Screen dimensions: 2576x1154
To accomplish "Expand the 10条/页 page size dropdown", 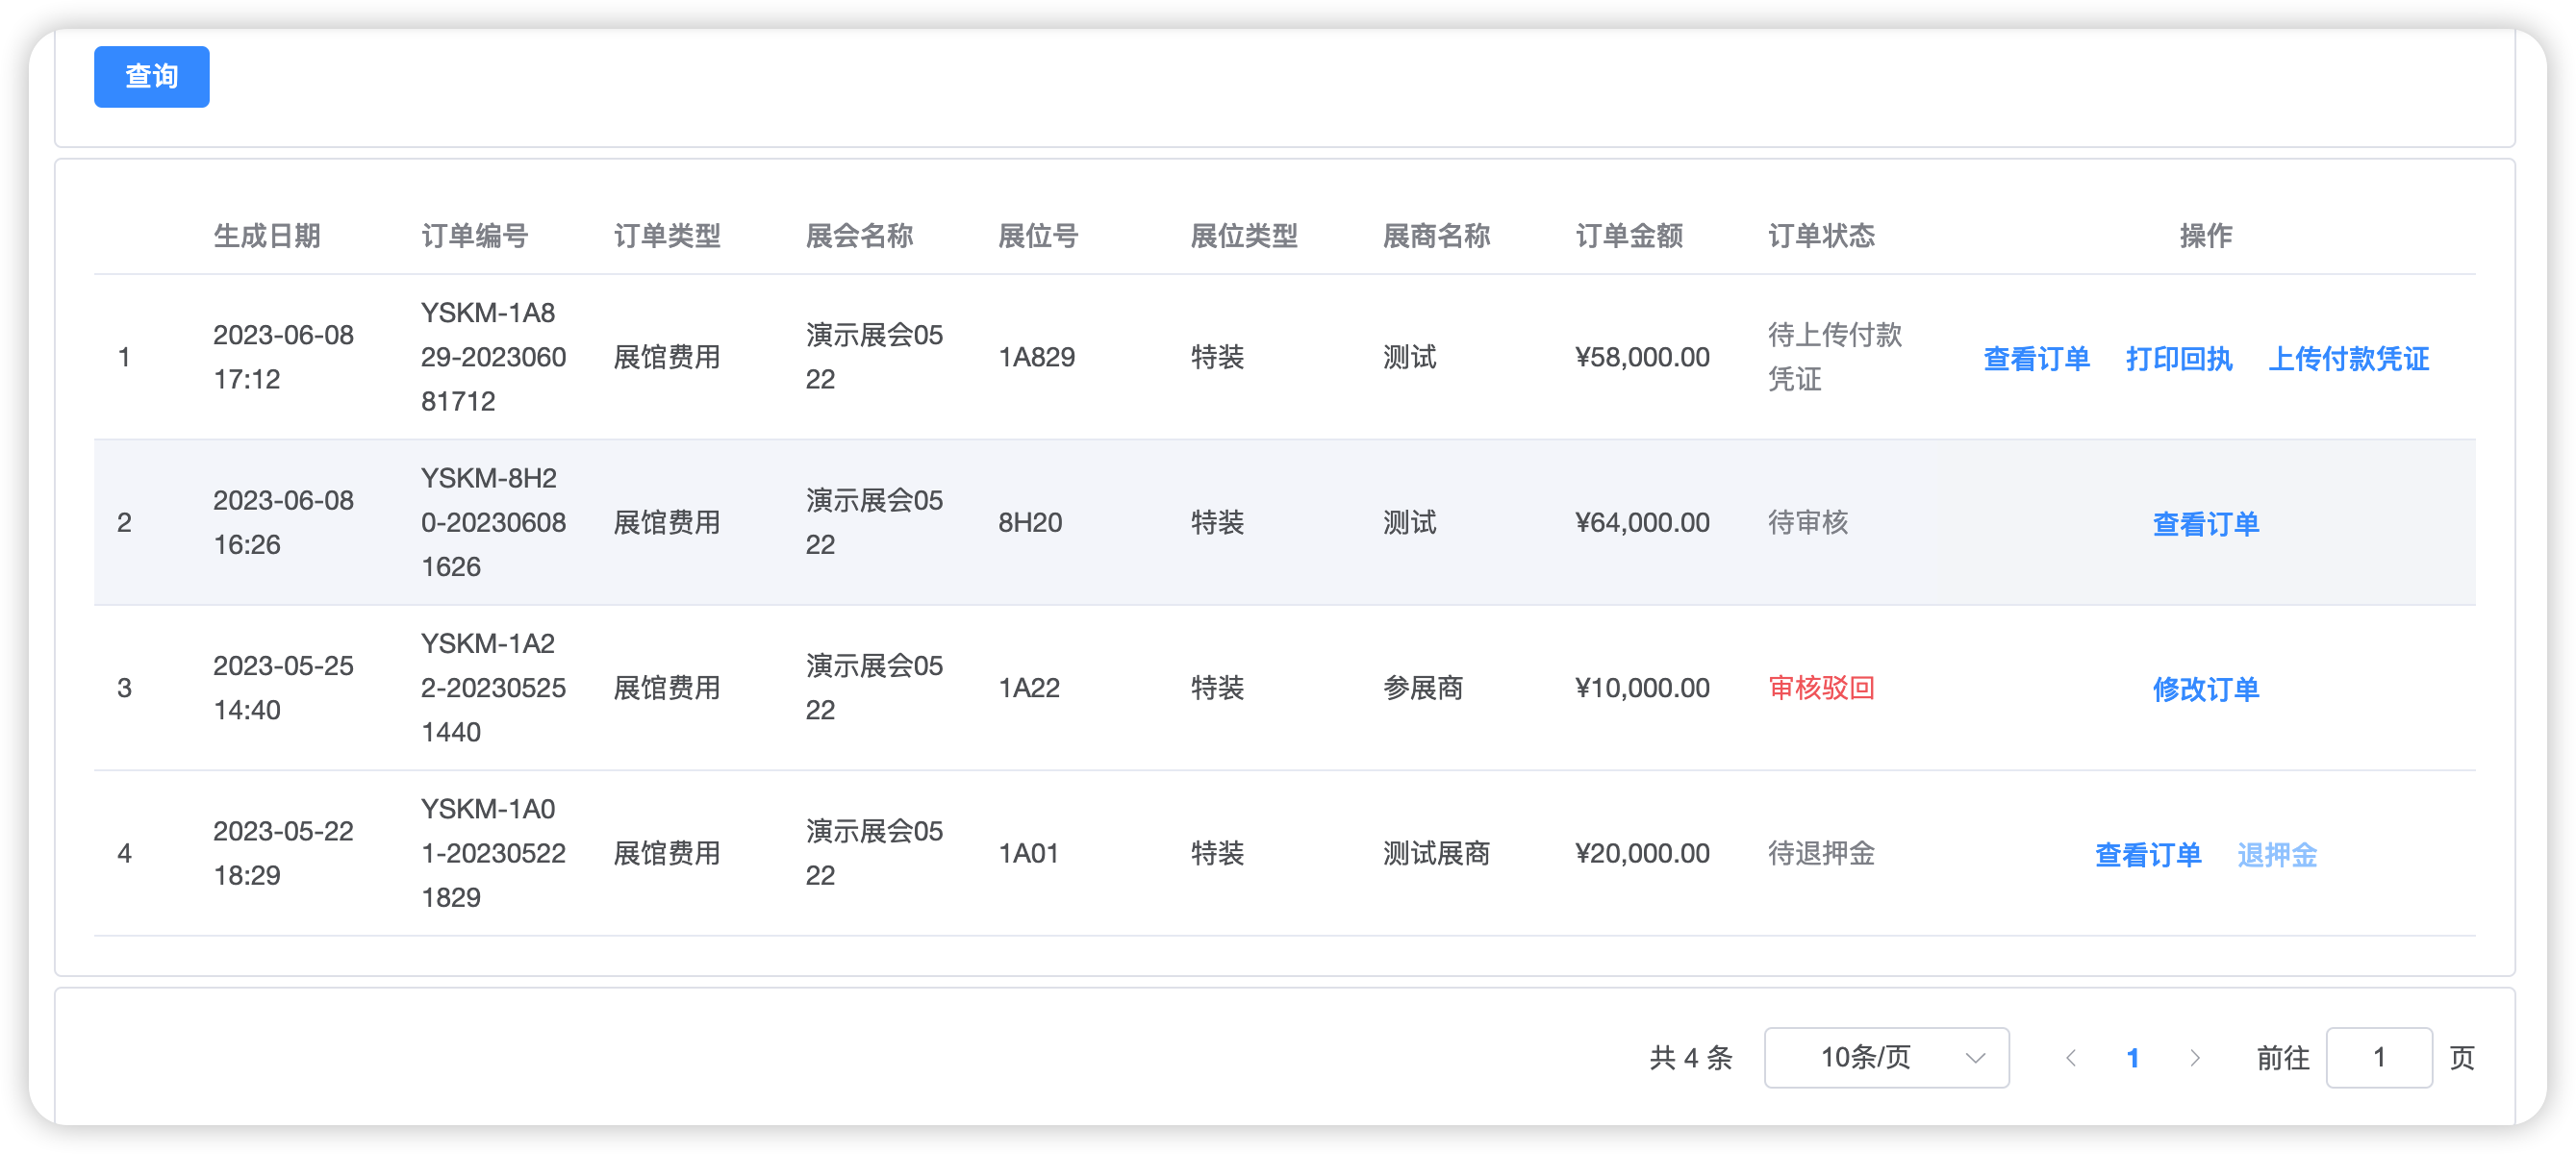I will point(1886,1057).
